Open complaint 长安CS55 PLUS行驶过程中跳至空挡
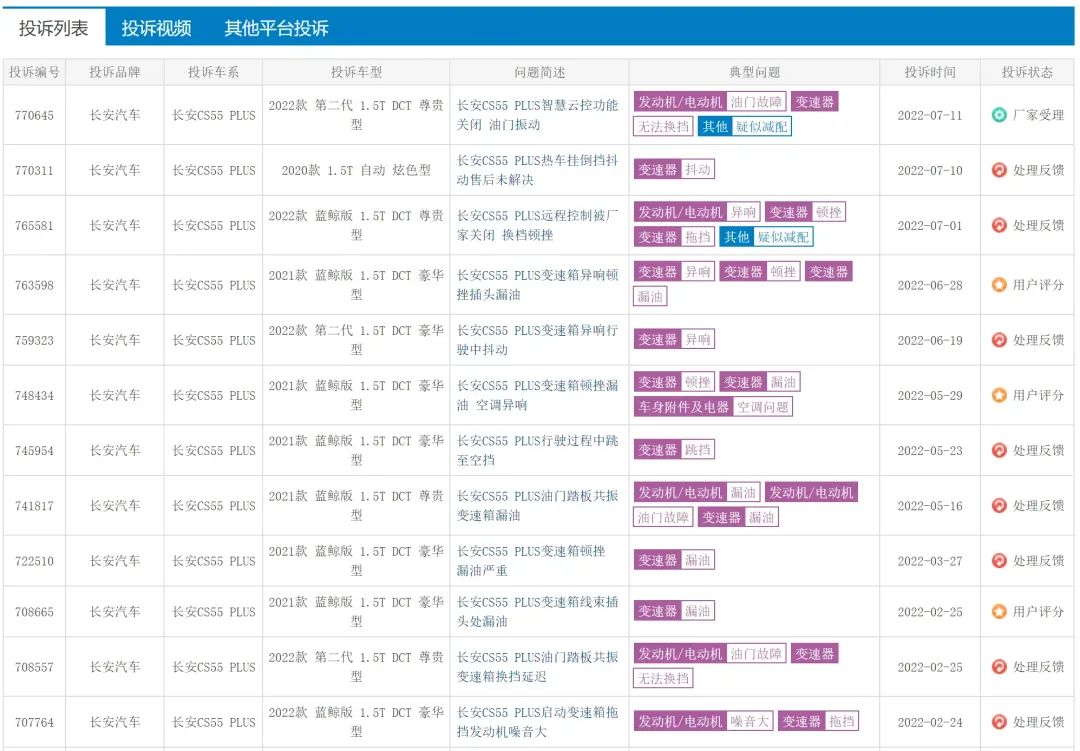1080x751 pixels. pyautogui.click(x=538, y=450)
